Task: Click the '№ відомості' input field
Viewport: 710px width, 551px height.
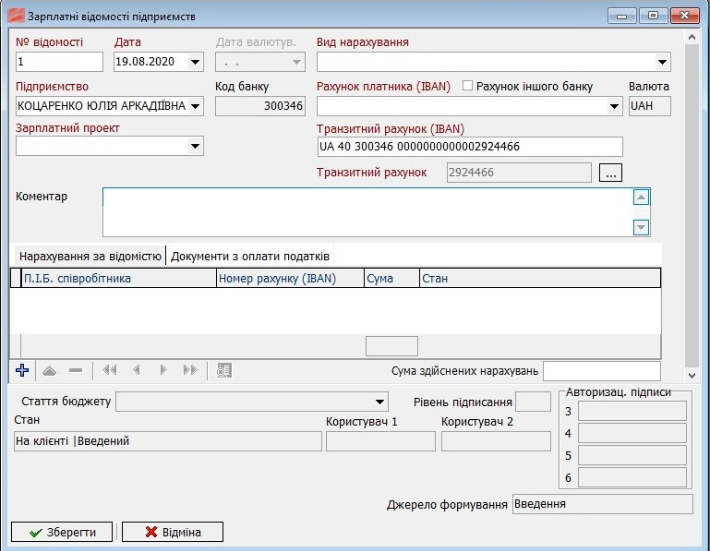Action: coord(59,62)
